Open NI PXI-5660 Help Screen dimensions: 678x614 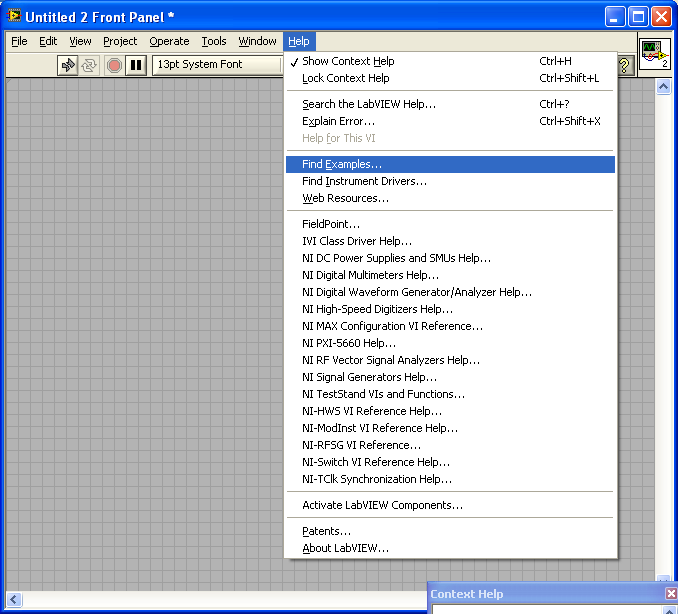point(450,343)
